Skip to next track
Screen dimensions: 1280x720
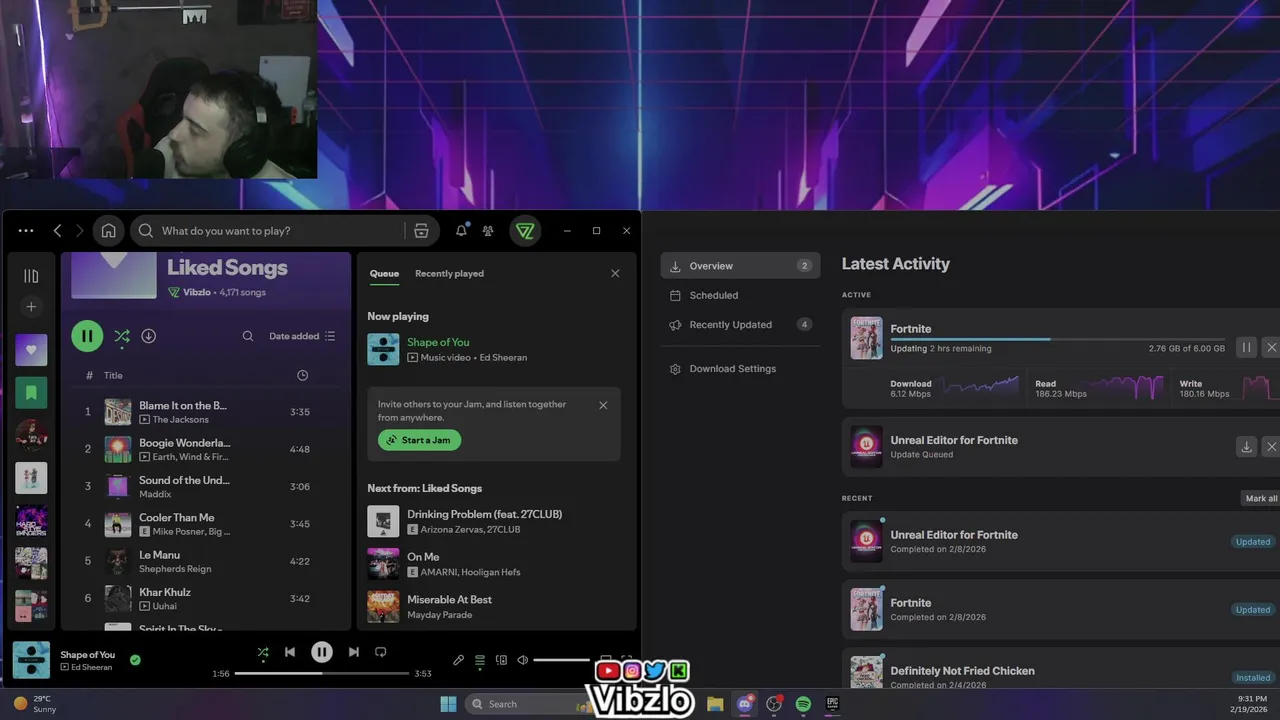click(x=353, y=652)
